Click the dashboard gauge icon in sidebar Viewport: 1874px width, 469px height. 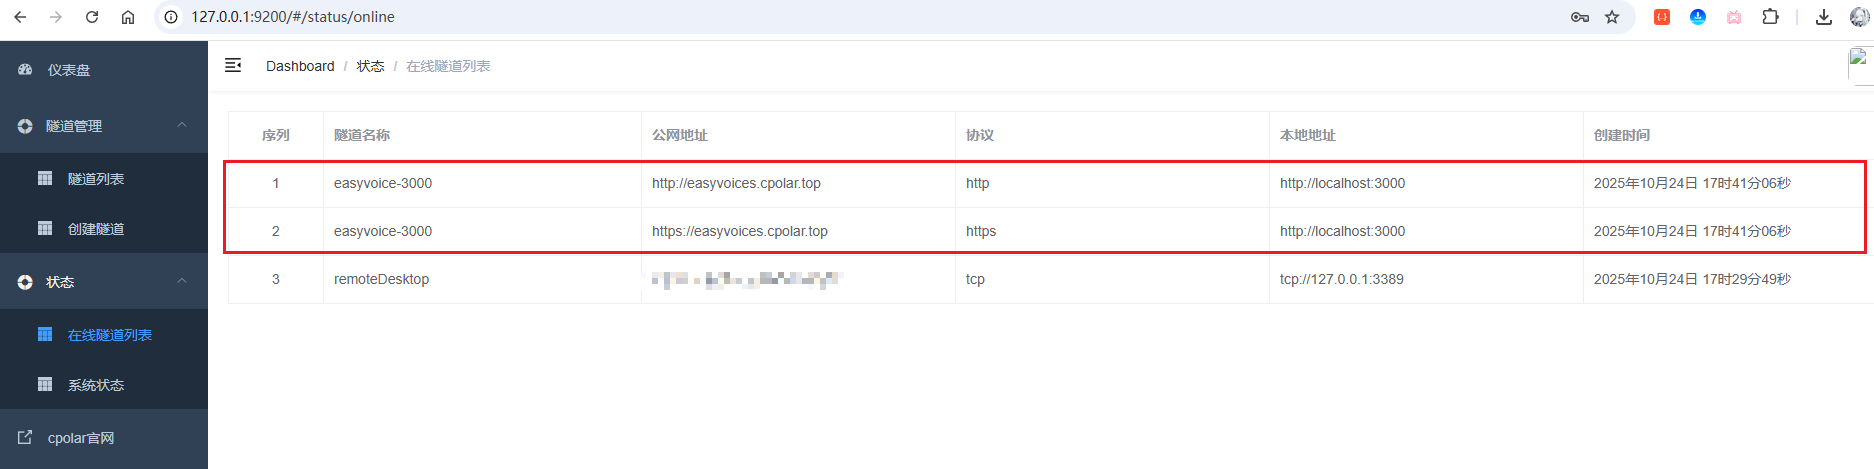[25, 70]
